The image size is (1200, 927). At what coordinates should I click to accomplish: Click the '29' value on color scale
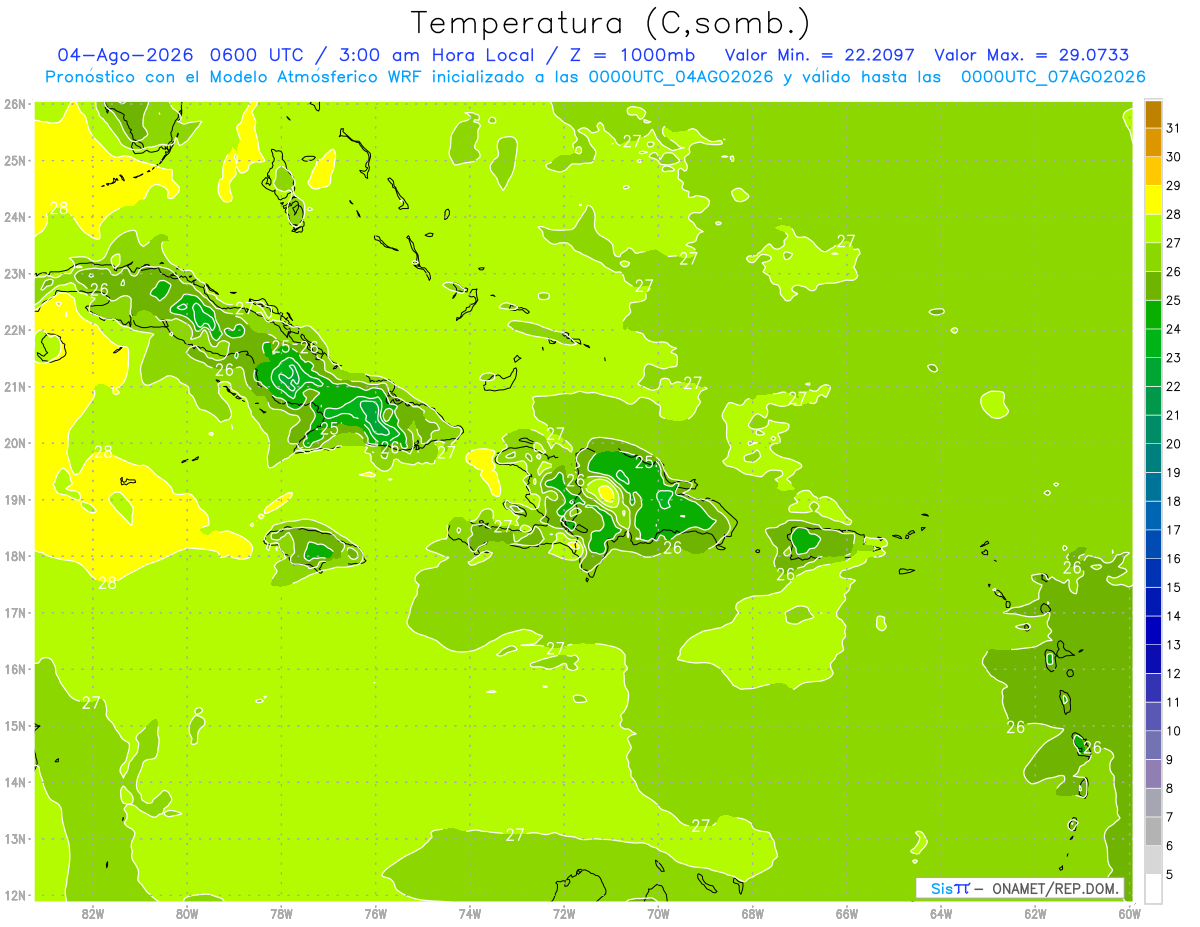(x=1174, y=186)
